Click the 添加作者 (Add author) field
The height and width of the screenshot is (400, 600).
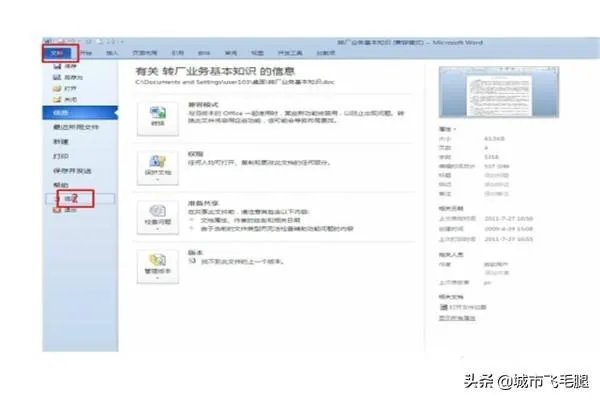pos(496,273)
